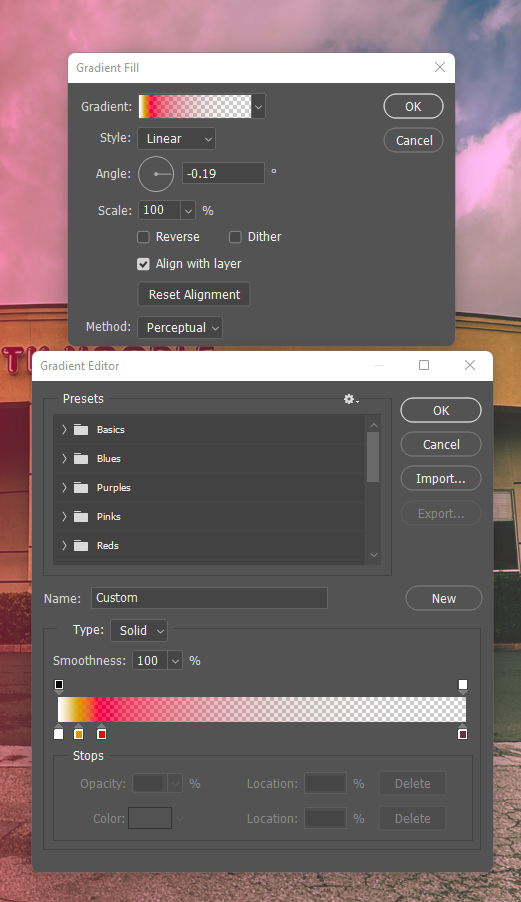Image resolution: width=521 pixels, height=902 pixels.
Task: Click the Purples folder icon
Action: [x=81, y=488]
